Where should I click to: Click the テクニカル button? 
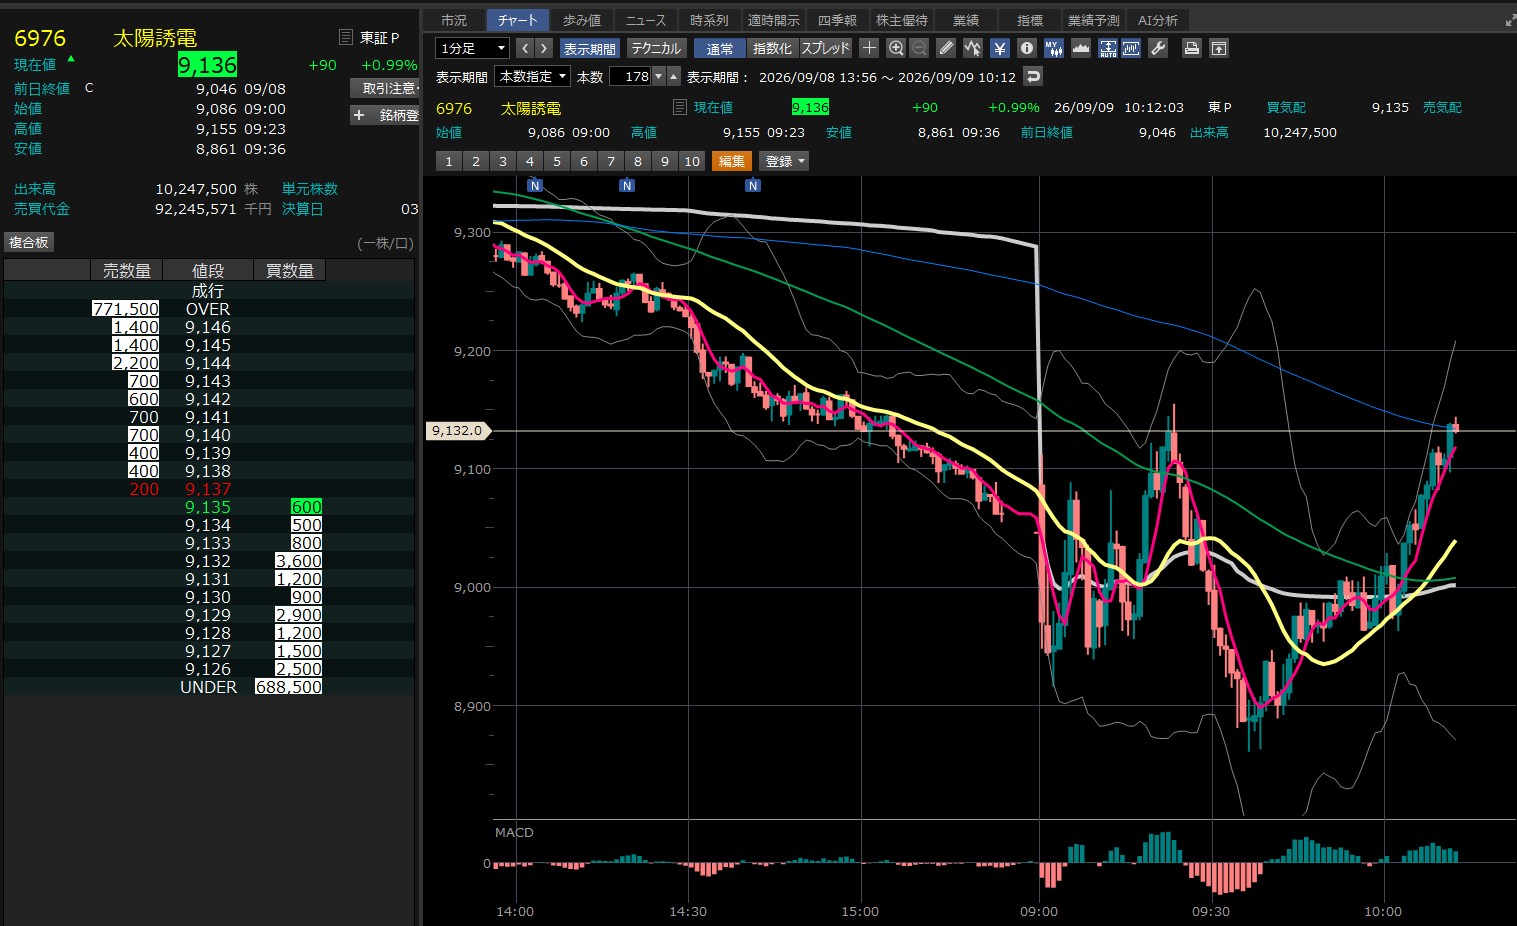(x=656, y=48)
